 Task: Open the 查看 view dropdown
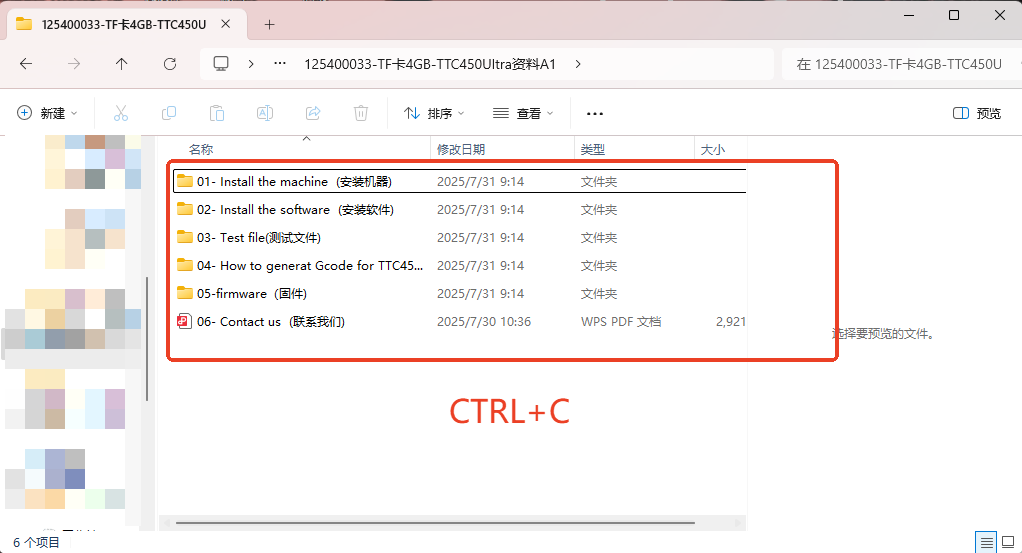[523, 113]
